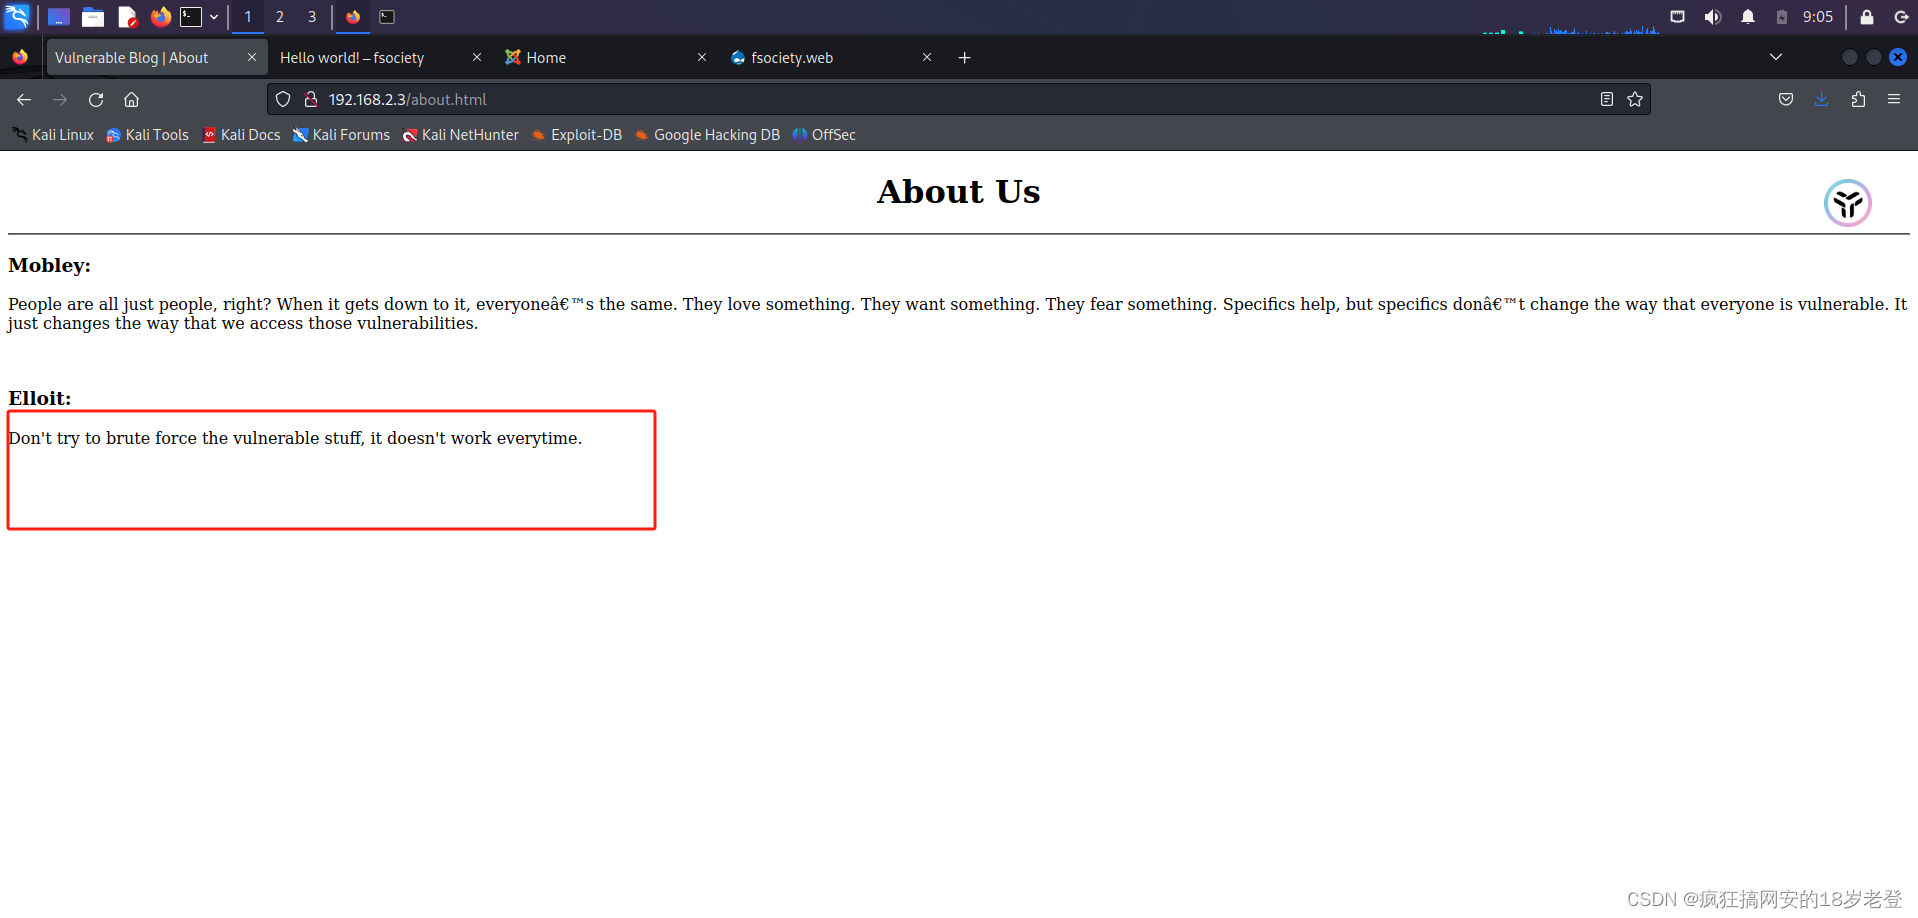Reload the current page
The height and width of the screenshot is (918, 1918).
point(96,99)
